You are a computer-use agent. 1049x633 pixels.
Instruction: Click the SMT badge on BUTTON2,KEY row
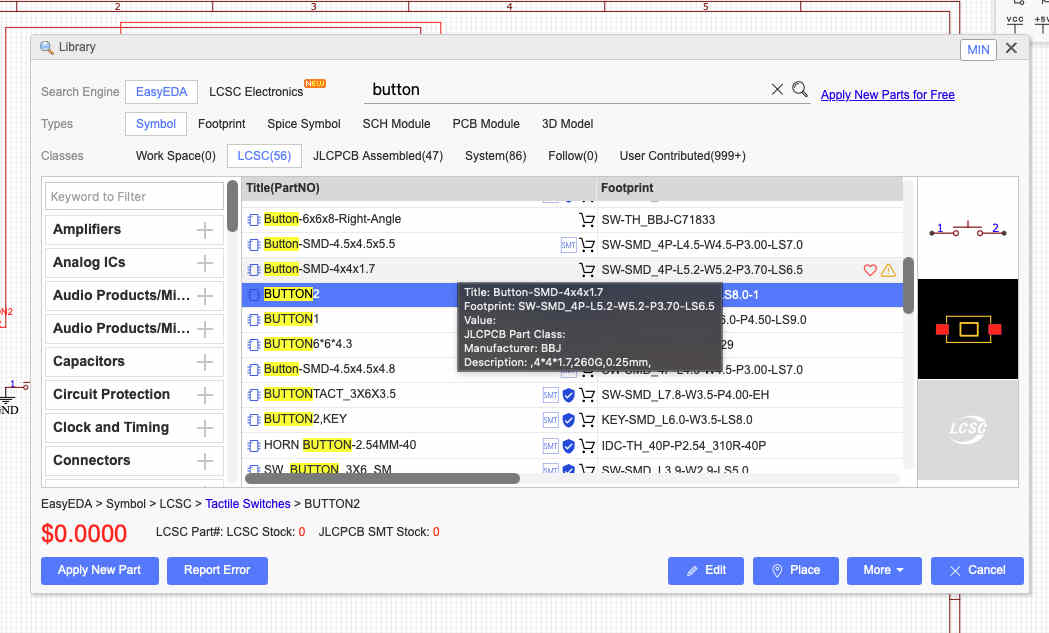551,420
